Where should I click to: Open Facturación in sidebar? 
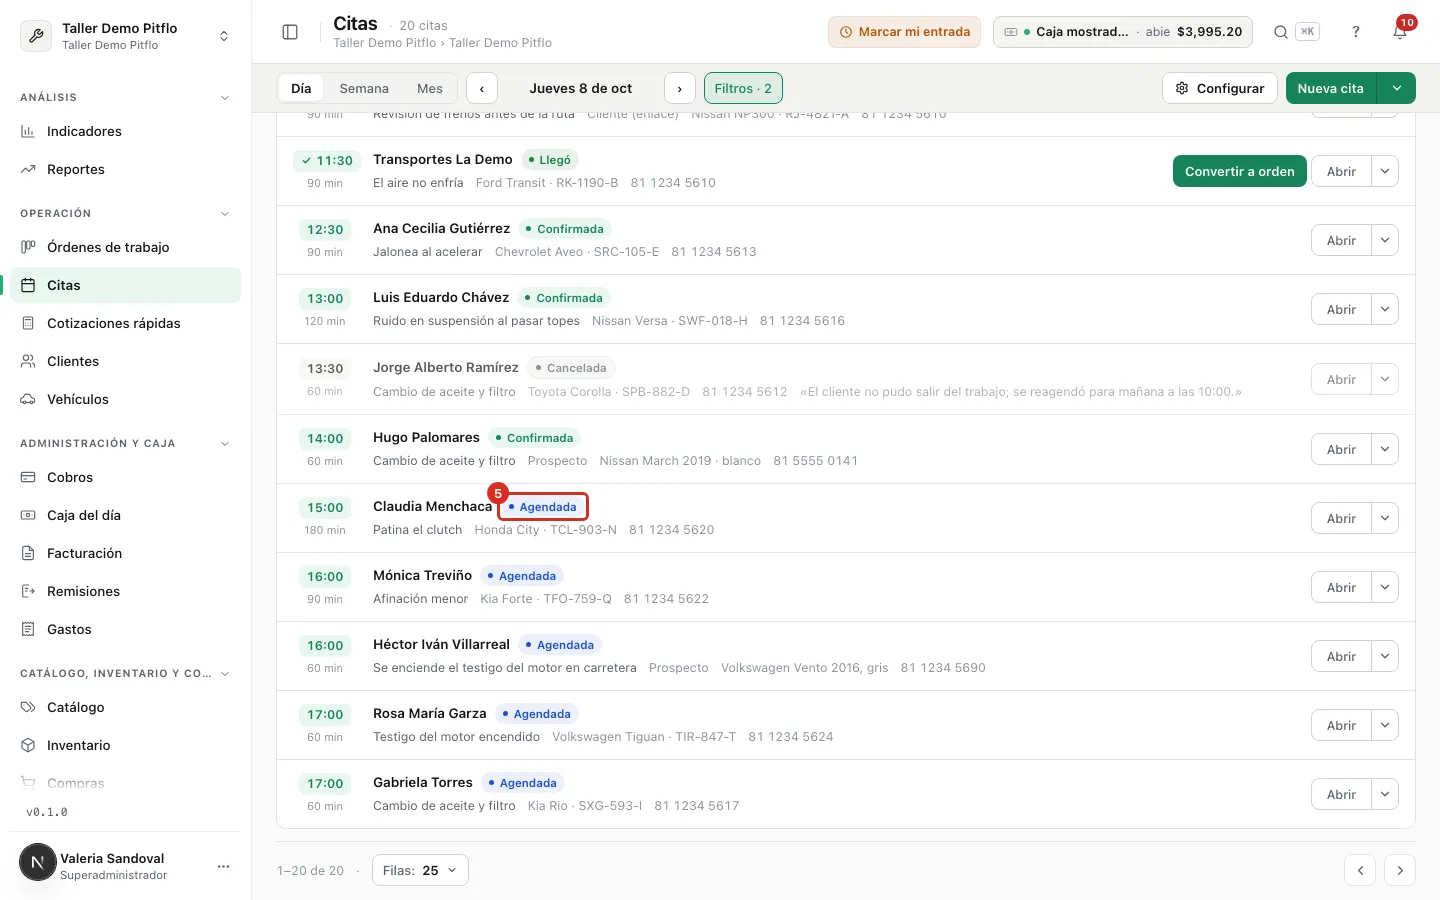[126, 553]
